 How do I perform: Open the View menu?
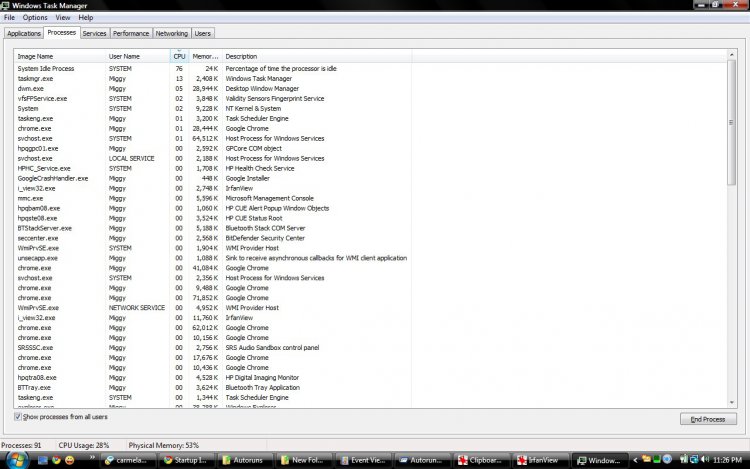63,18
